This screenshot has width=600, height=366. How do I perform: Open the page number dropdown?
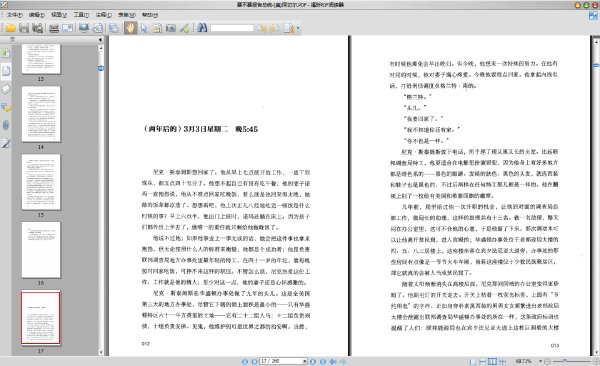coord(305,361)
